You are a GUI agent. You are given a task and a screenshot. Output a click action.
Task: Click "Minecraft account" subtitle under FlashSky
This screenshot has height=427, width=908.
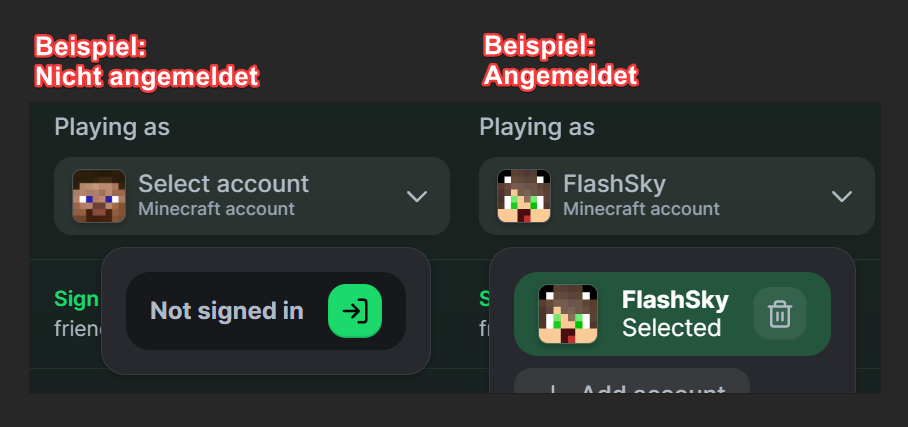pyautogui.click(x=641, y=209)
